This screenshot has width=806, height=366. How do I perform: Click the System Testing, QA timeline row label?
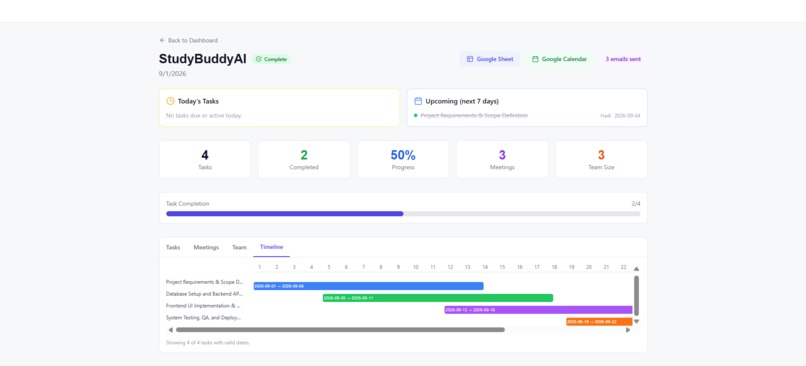[x=203, y=318]
